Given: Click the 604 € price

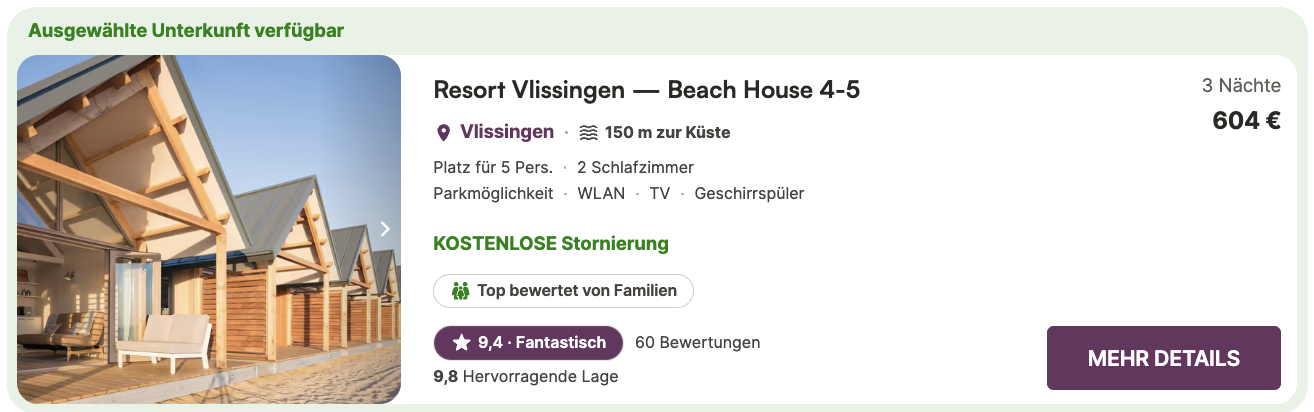Looking at the screenshot, I should click(1246, 121).
